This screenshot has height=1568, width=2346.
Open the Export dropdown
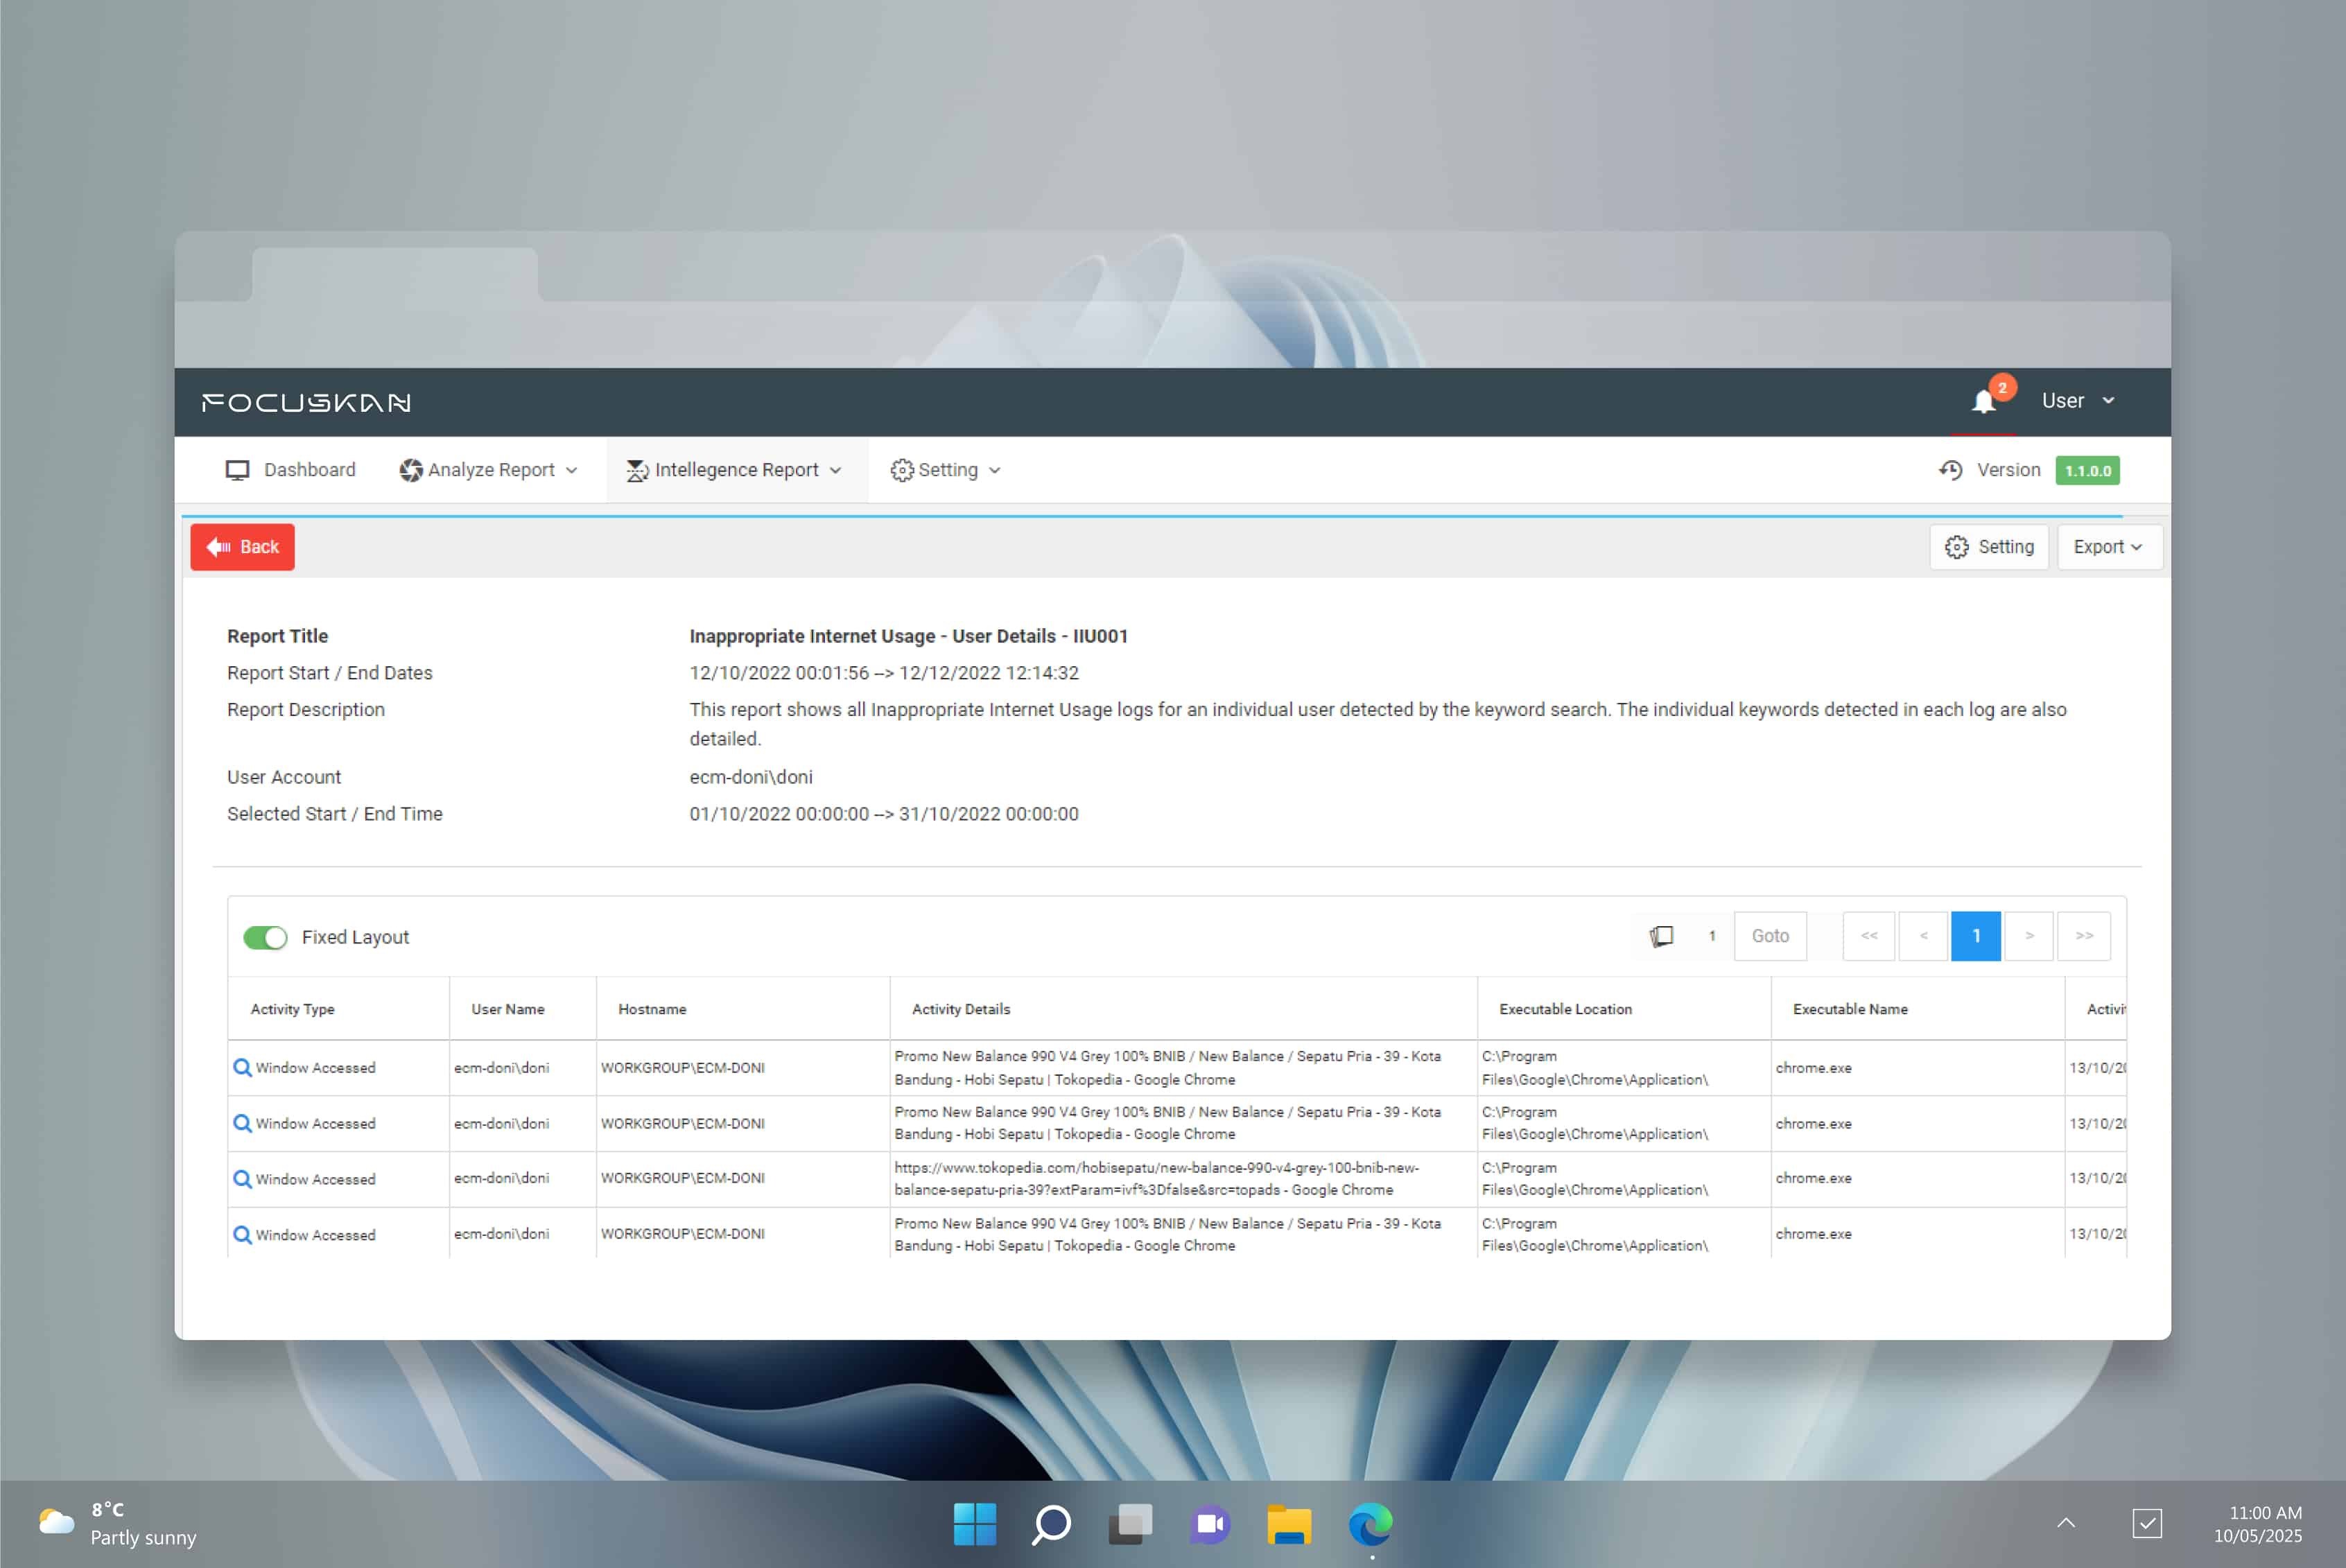click(2109, 547)
